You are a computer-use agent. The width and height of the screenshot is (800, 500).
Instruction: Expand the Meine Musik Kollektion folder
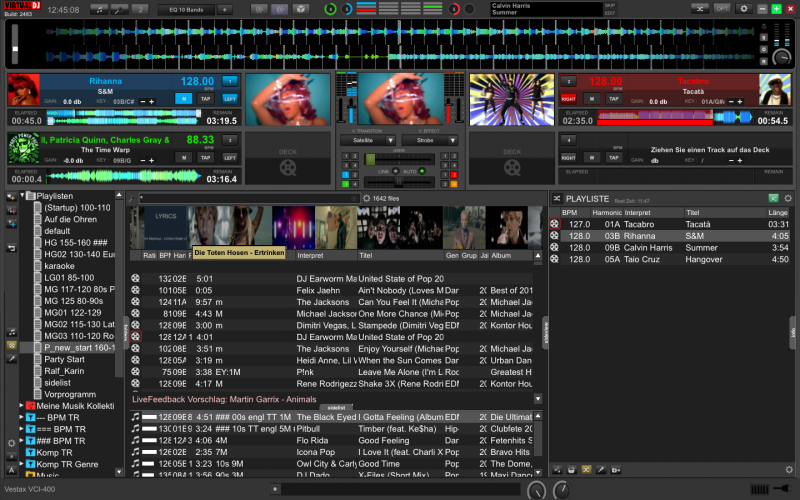(21, 406)
